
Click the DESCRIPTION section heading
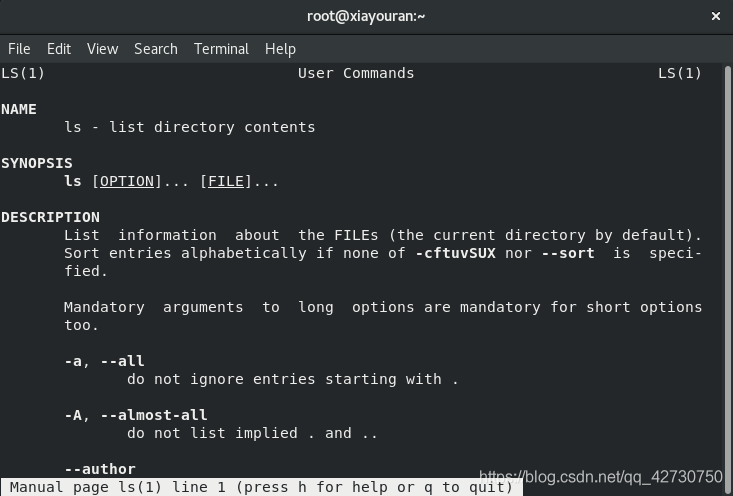point(50,217)
